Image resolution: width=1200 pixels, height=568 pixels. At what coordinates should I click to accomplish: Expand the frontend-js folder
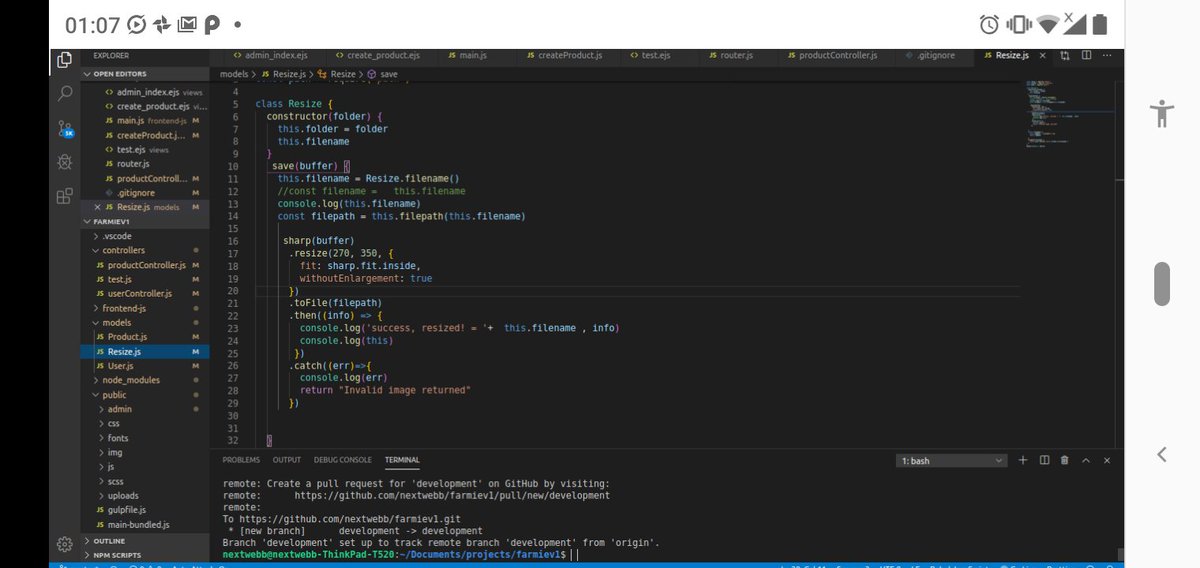pyautogui.click(x=123, y=308)
